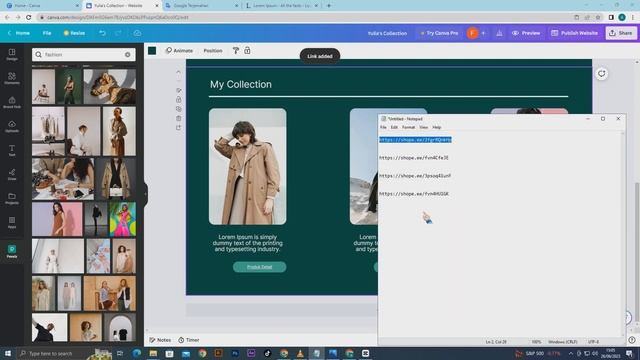Delete the page with trash icon
The width and height of the screenshot is (640, 360).
pos(178,118)
